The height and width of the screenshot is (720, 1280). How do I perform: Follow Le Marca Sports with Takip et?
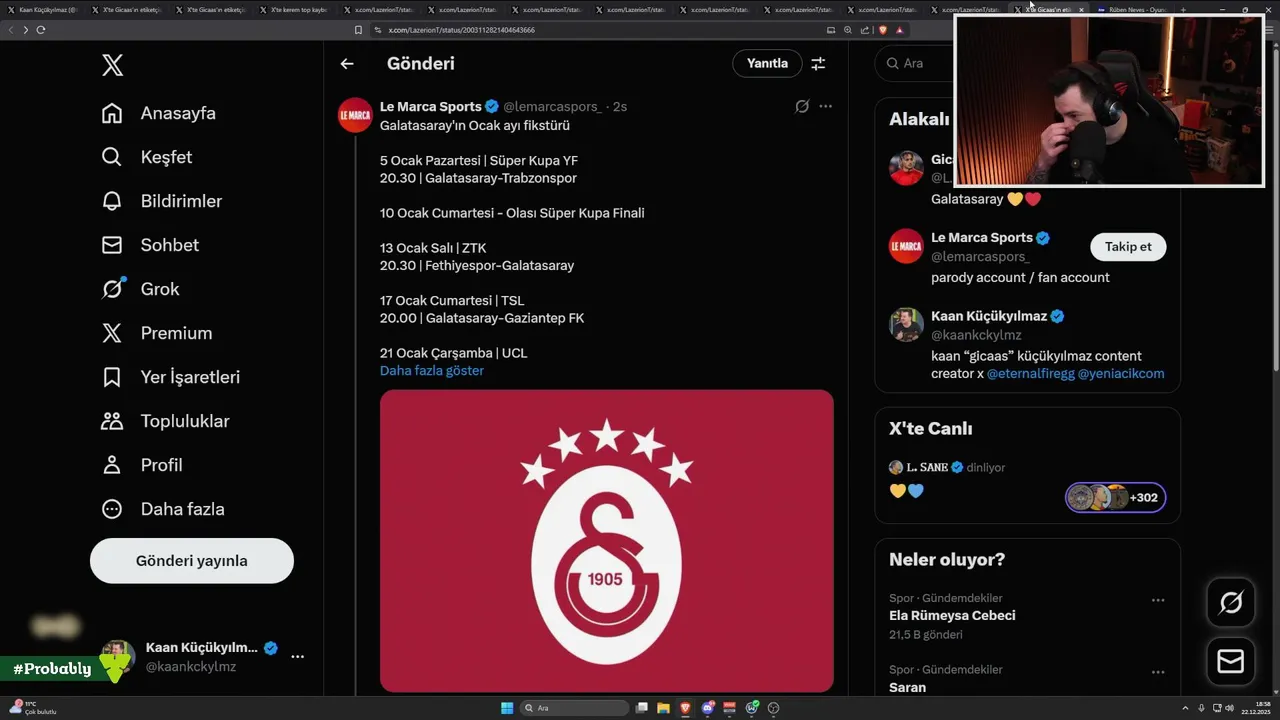(1128, 247)
